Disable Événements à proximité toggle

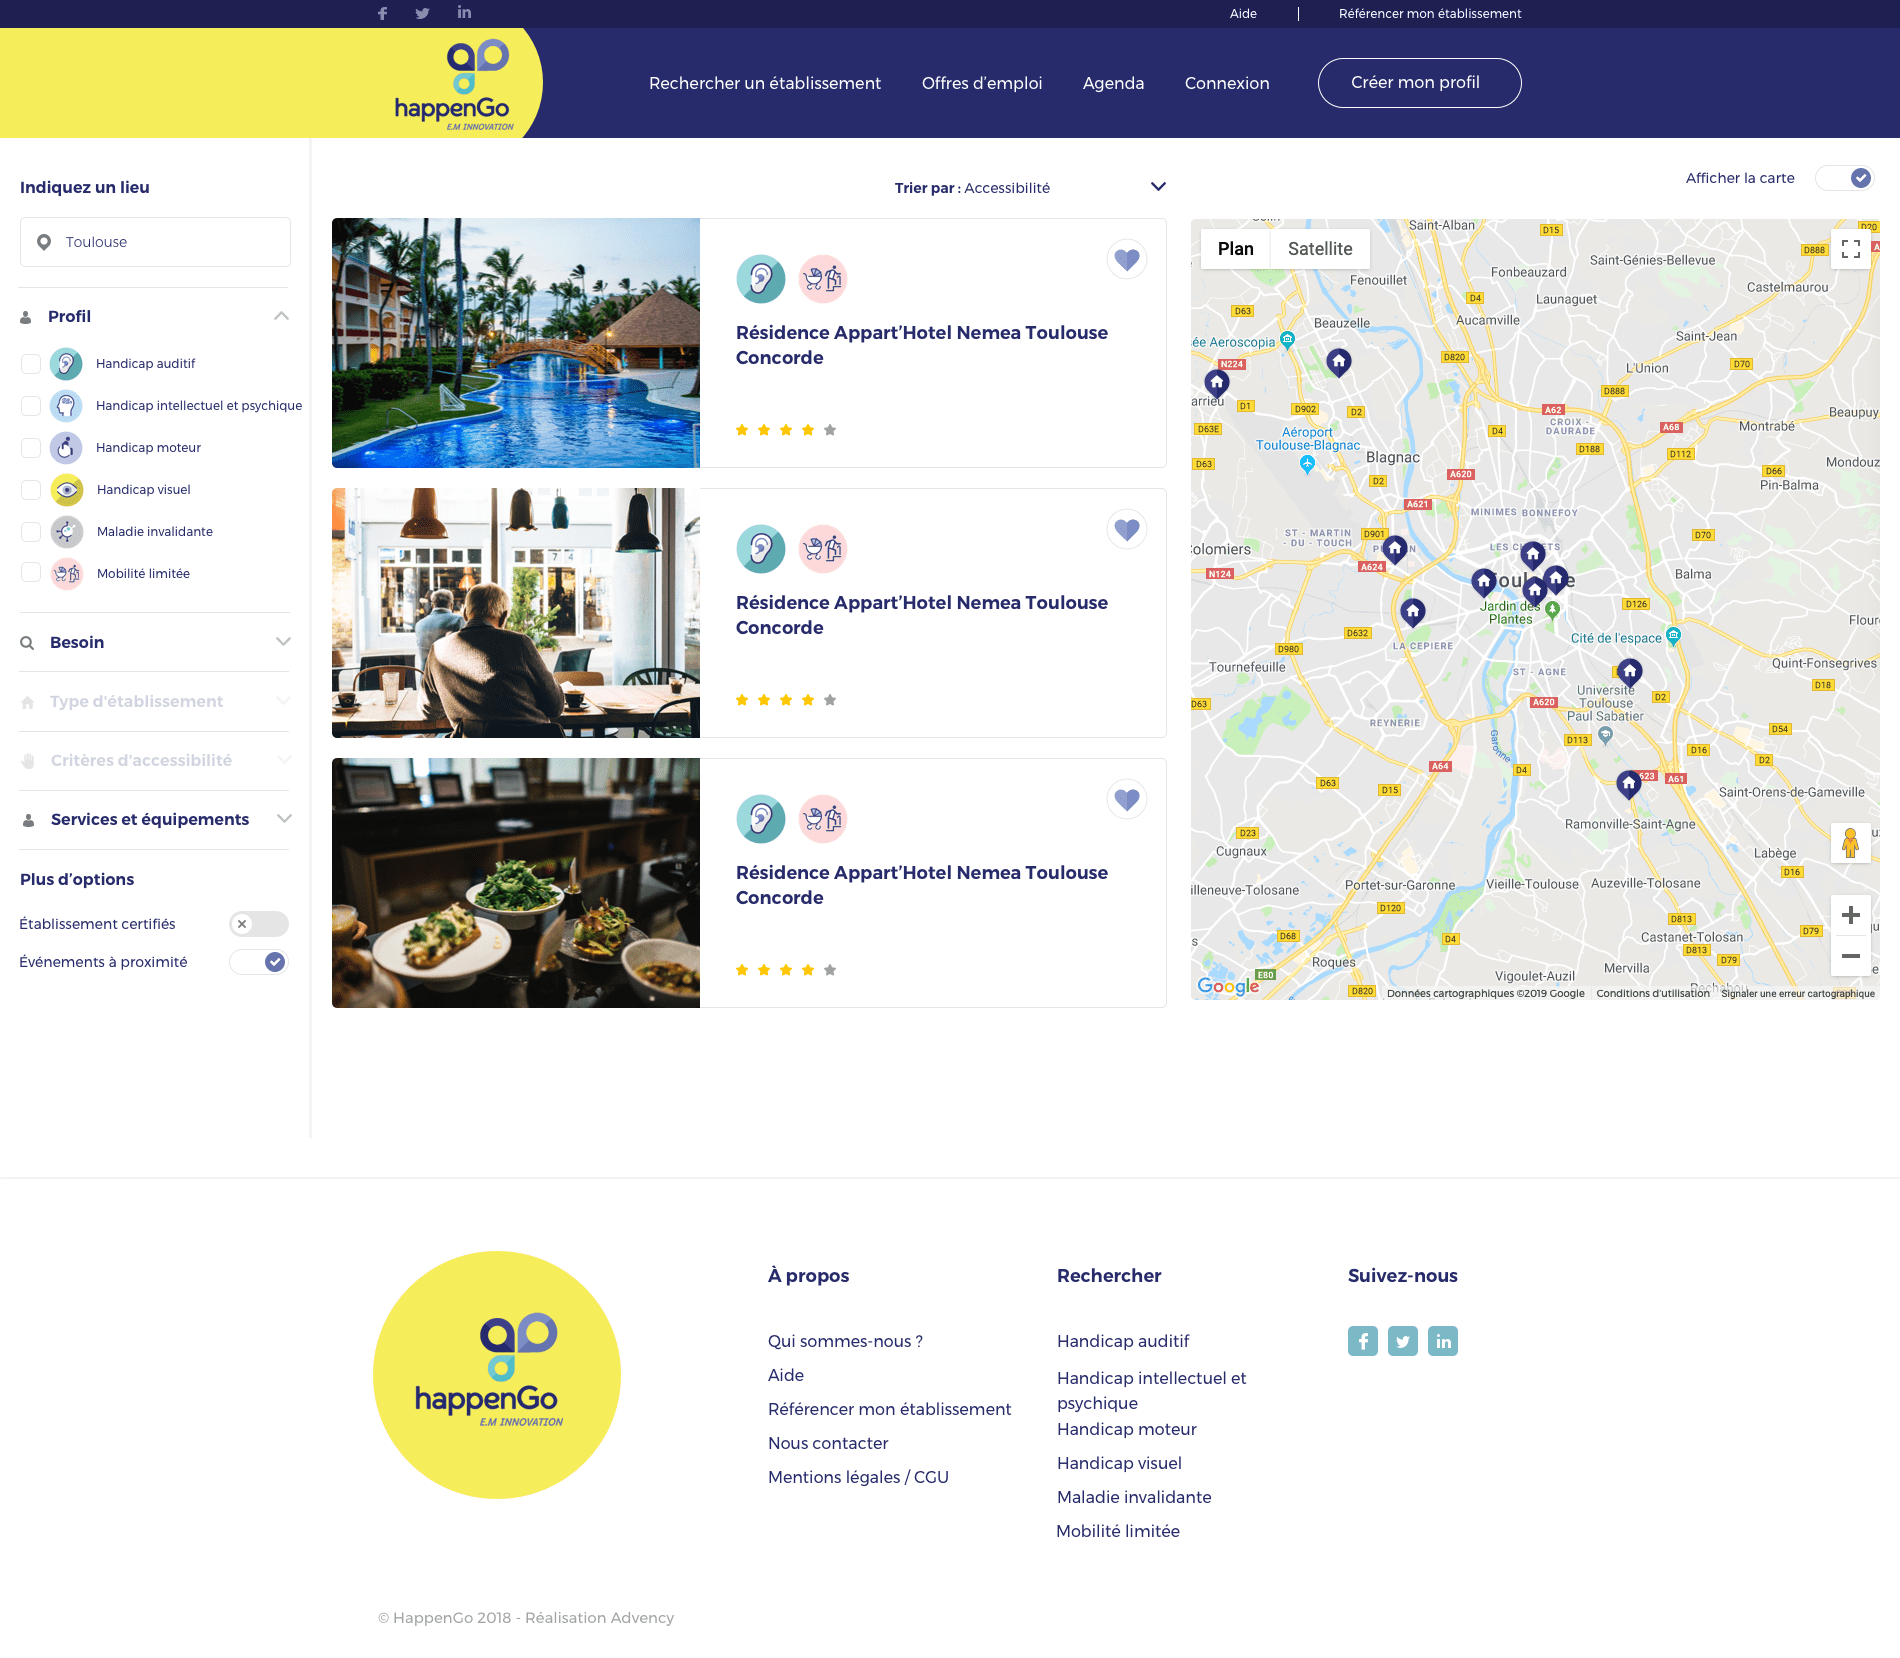(x=259, y=962)
